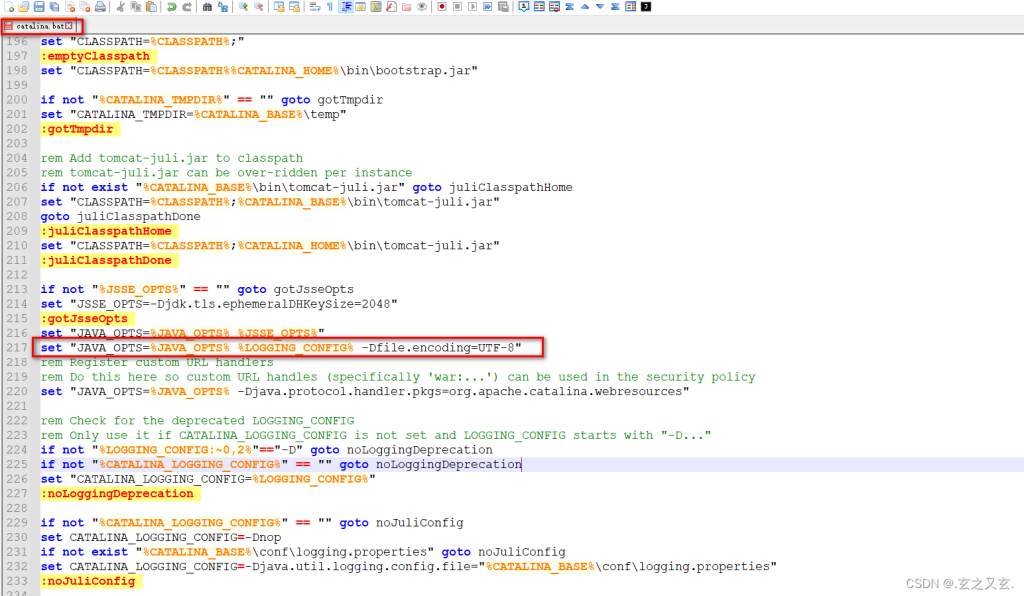Toggle the indent guide icon
1024x596 pixels.
tap(345, 7)
